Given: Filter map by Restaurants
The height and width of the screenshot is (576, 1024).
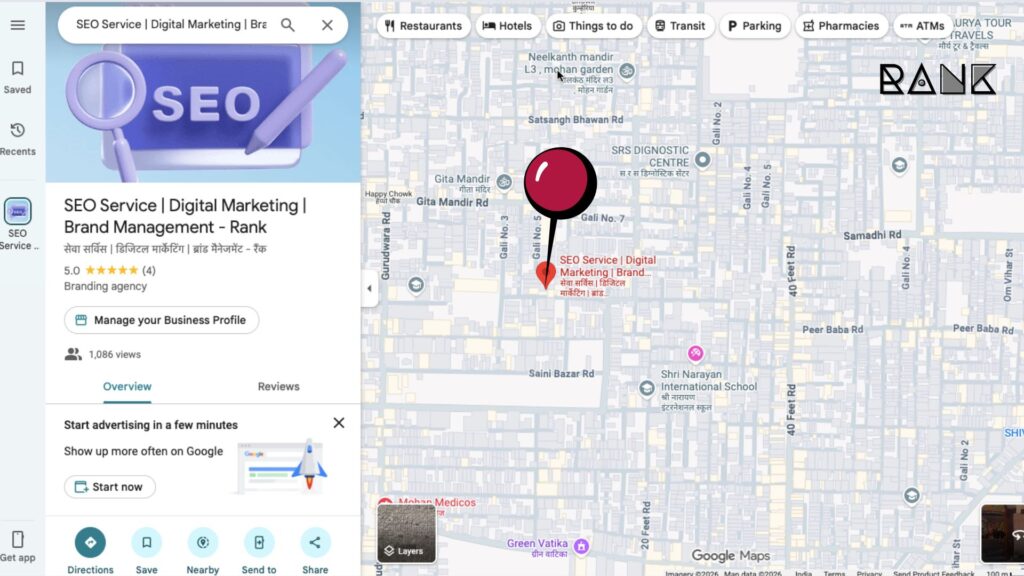Looking at the screenshot, I should 423,26.
